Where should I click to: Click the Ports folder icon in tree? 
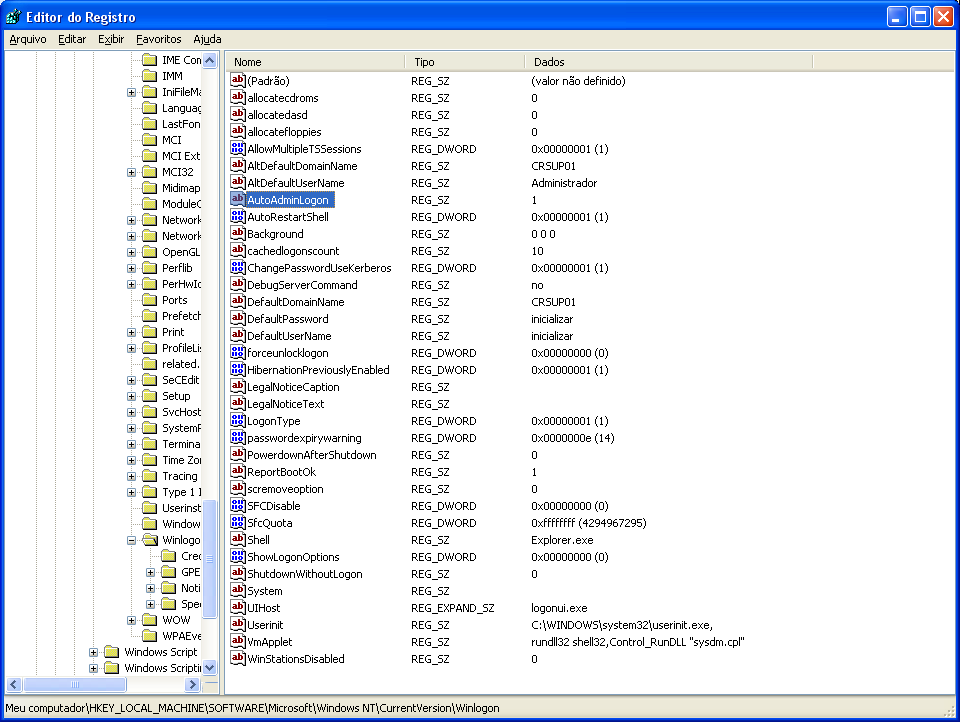point(149,300)
